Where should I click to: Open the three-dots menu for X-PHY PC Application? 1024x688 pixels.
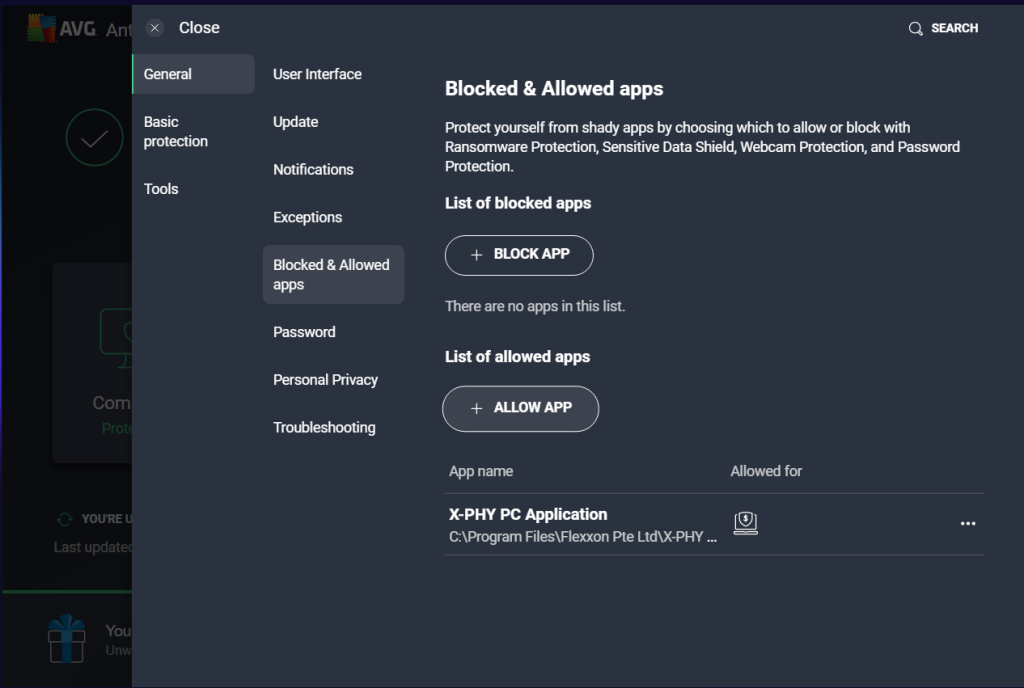point(967,523)
